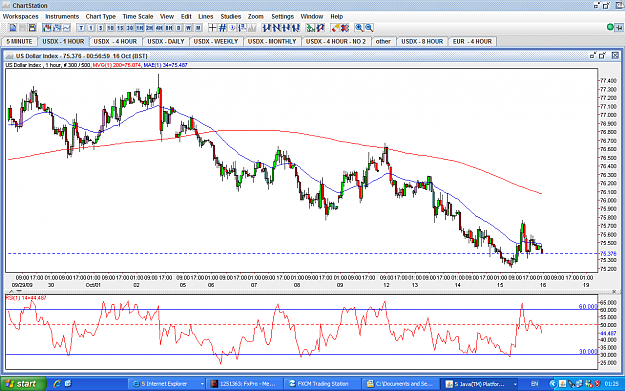Open the Instruments menu
This screenshot has height=391, width=625.
click(x=62, y=17)
